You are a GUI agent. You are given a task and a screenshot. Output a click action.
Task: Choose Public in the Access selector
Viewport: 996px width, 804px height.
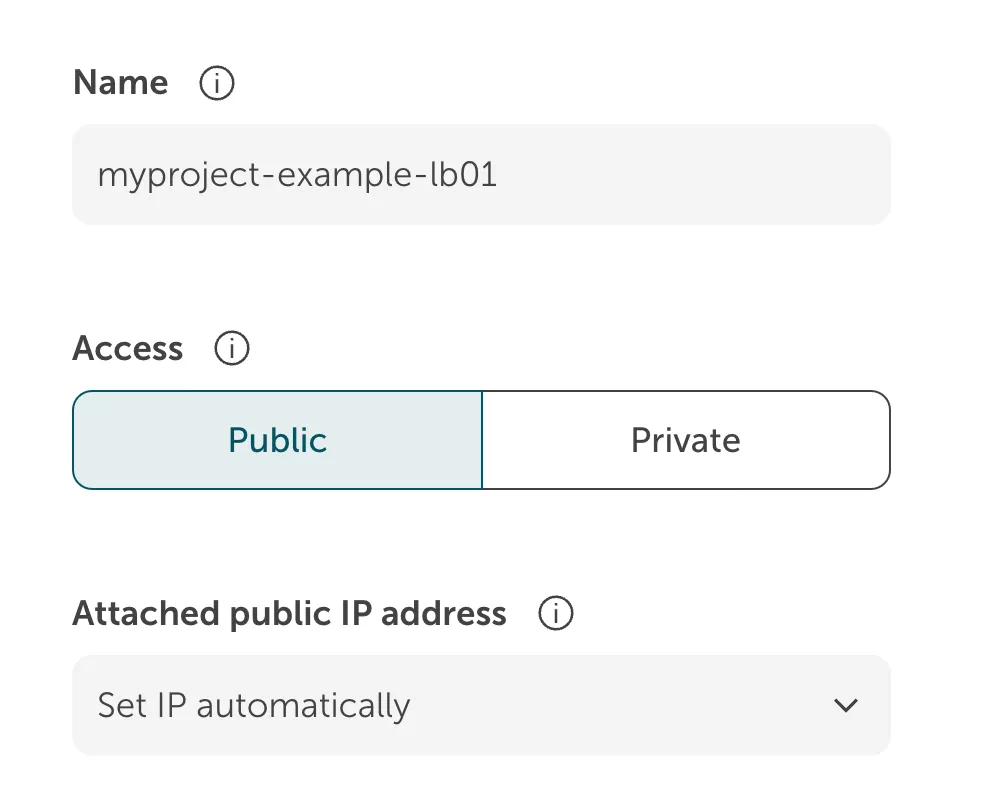click(x=277, y=440)
